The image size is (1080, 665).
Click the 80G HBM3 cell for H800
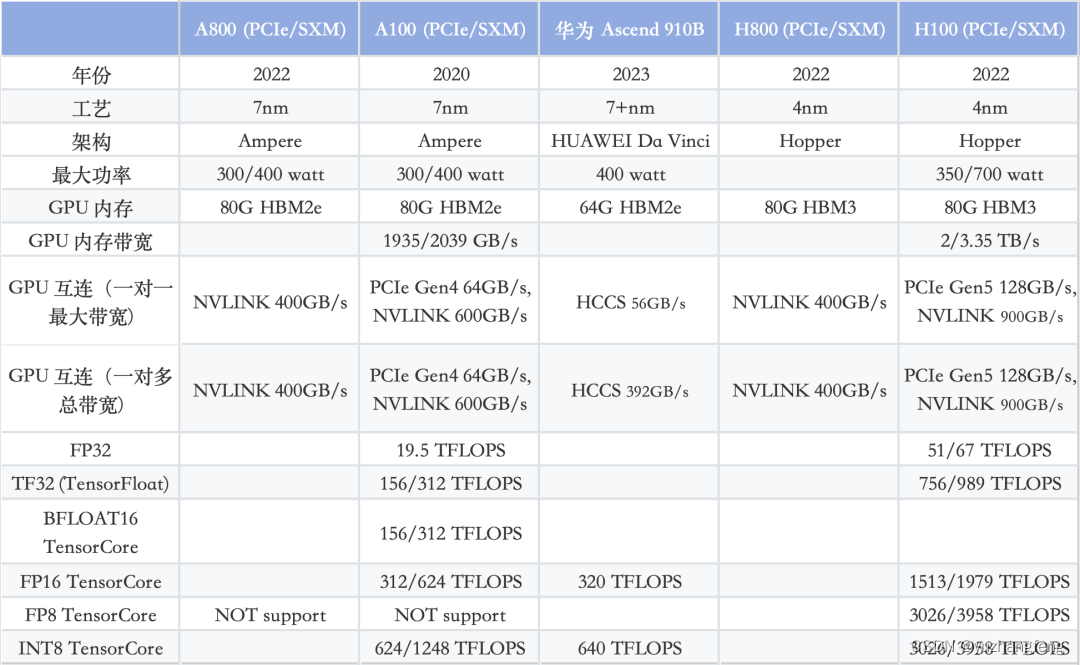(x=810, y=207)
